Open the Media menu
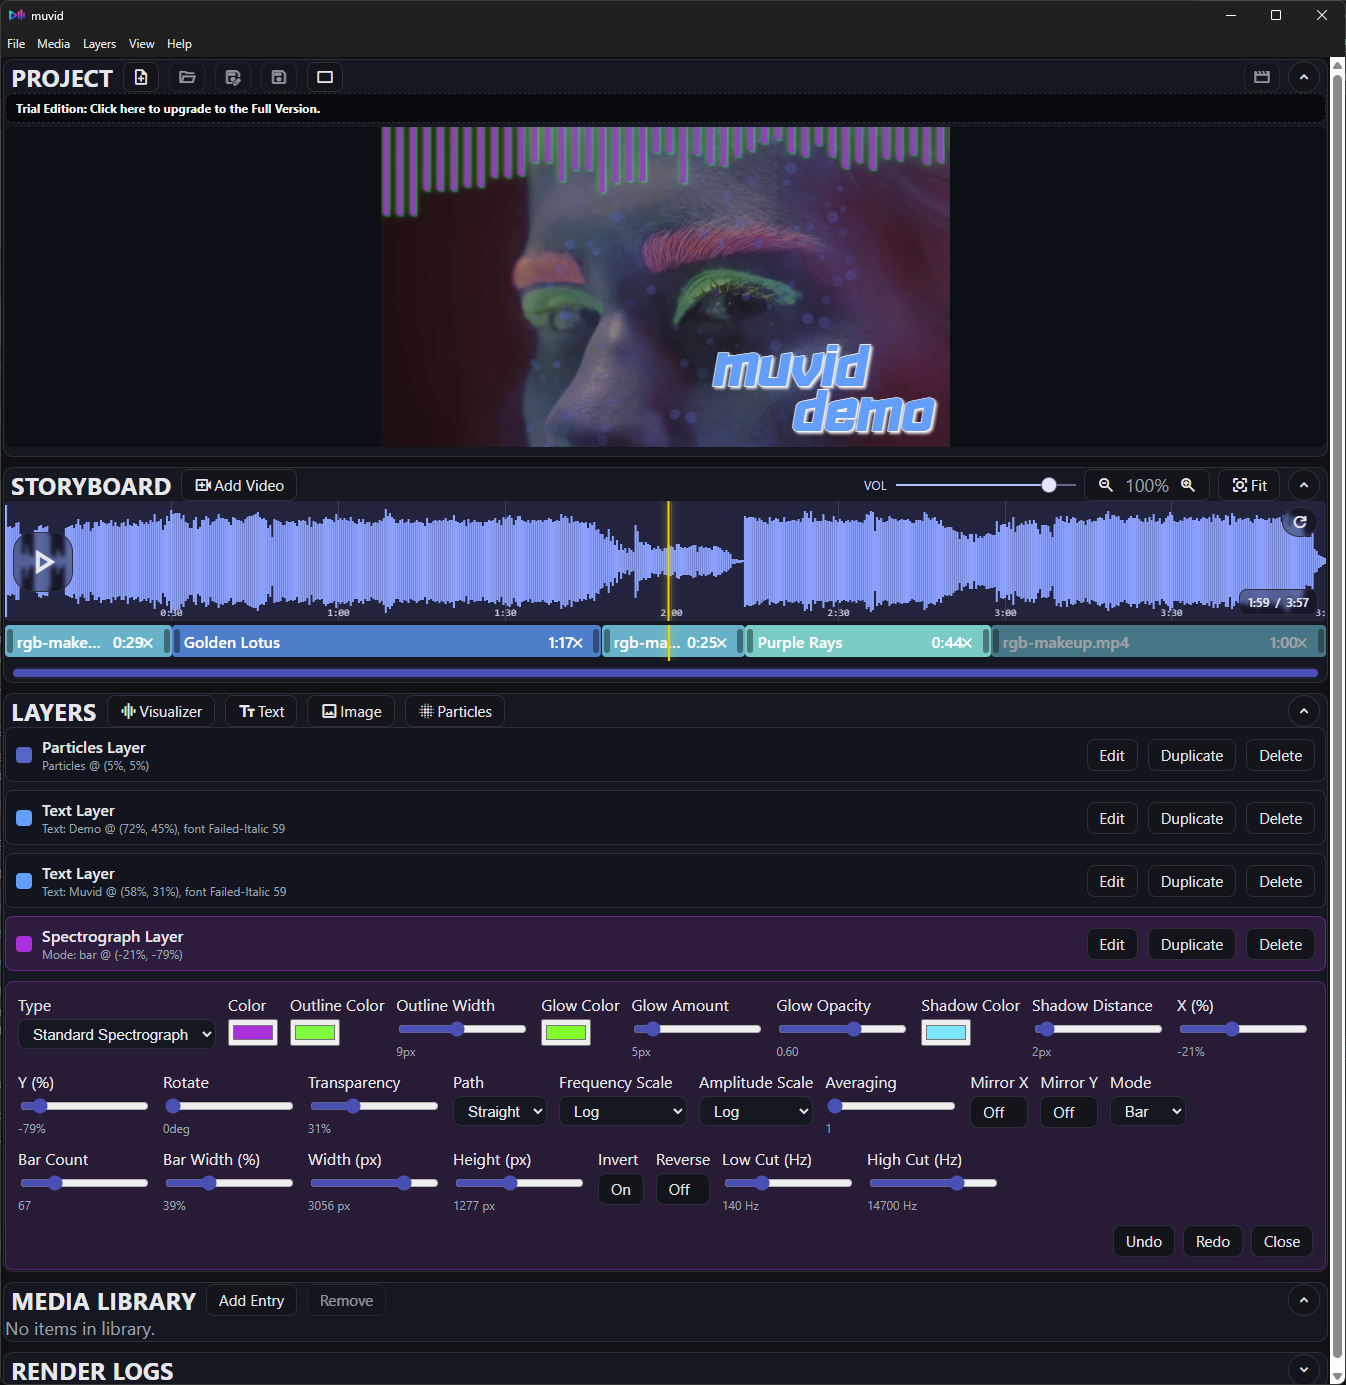This screenshot has width=1346, height=1385. [x=53, y=44]
